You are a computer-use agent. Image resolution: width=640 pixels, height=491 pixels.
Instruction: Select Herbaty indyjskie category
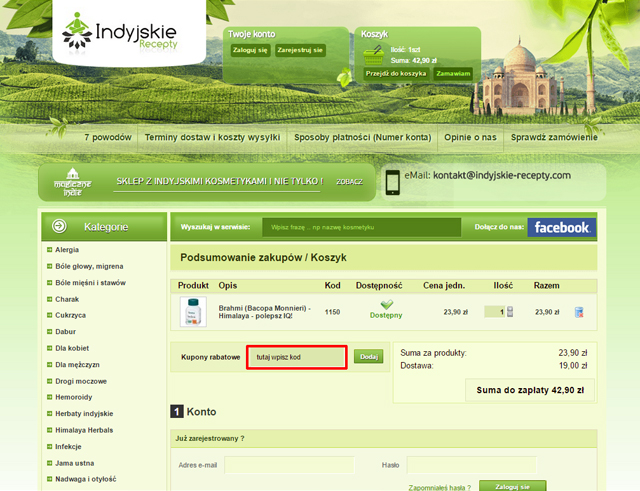coord(84,413)
